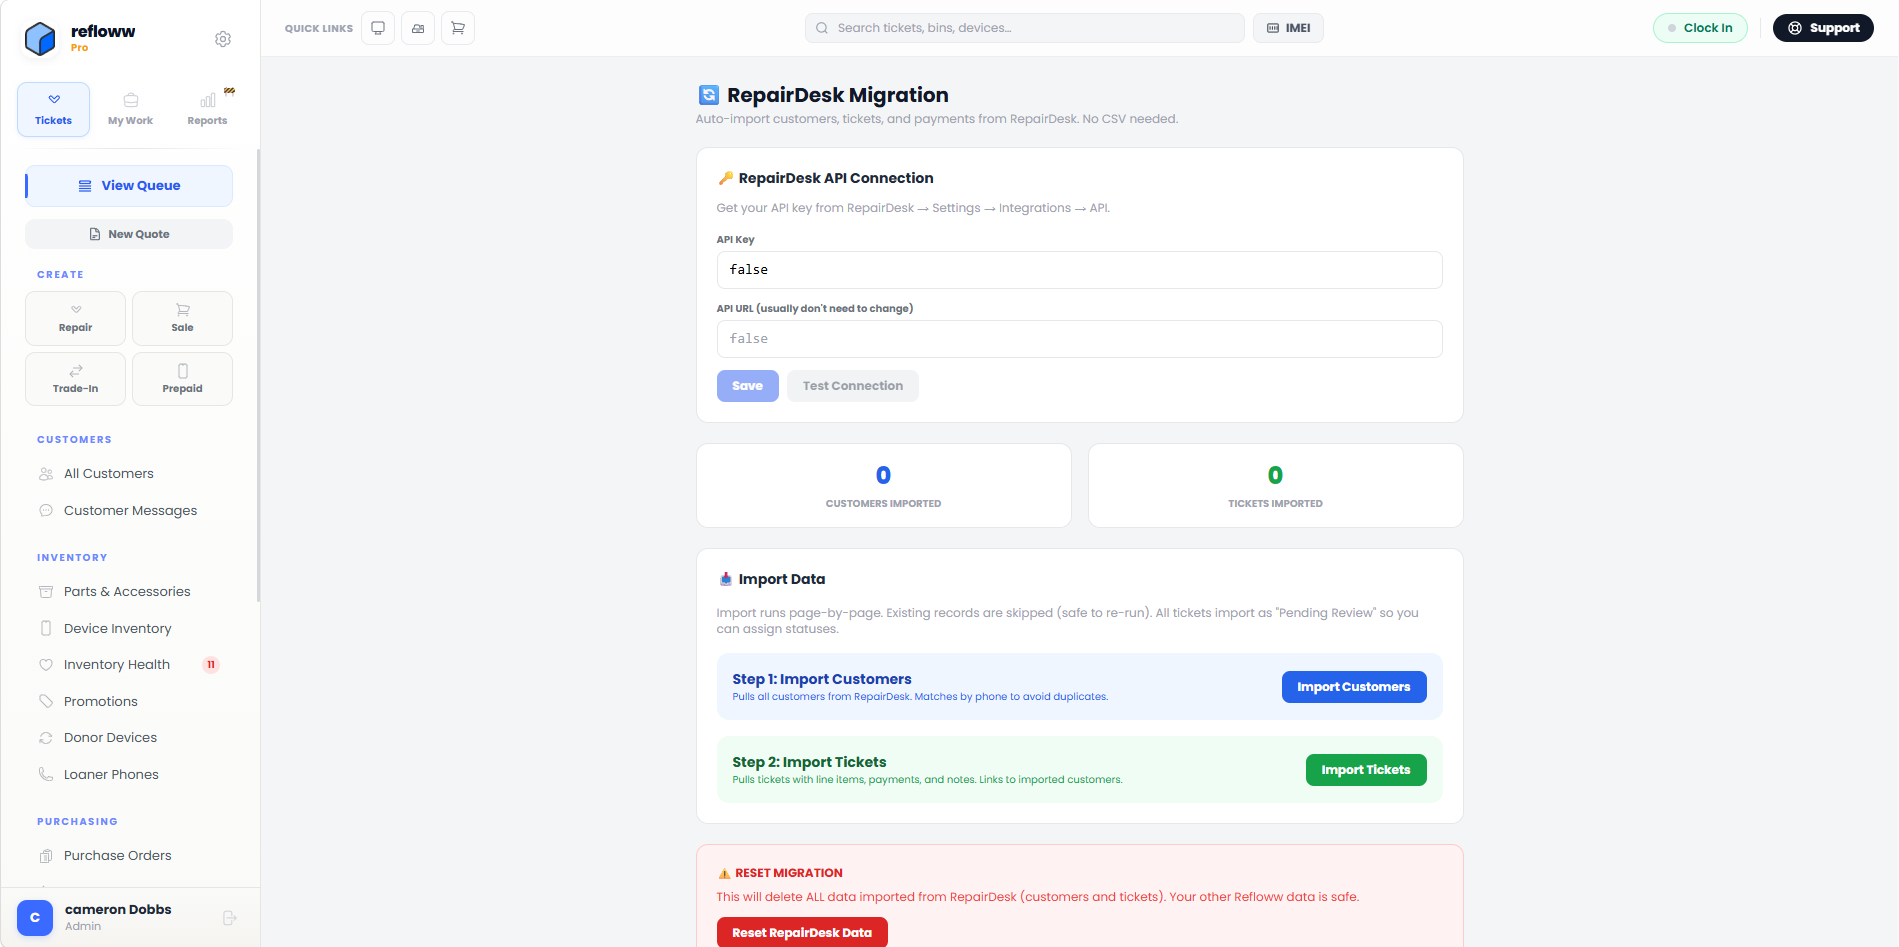Viewport: 1899px width, 947px height.
Task: Click Reset RepairDesk Data
Action: coord(802,932)
